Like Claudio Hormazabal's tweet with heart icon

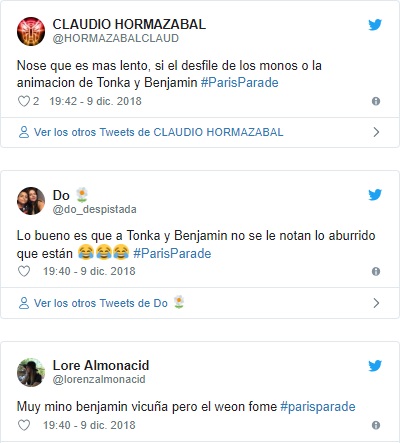24,101
